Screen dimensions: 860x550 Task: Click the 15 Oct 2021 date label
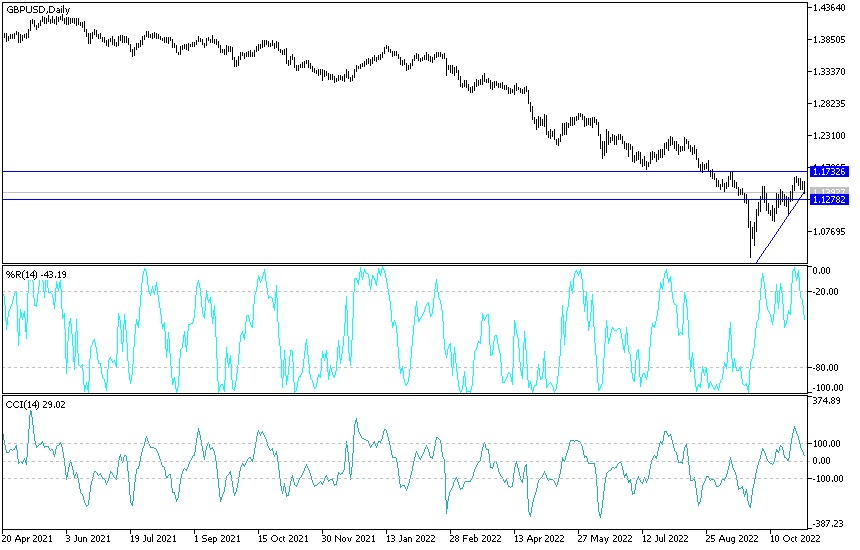coord(283,538)
